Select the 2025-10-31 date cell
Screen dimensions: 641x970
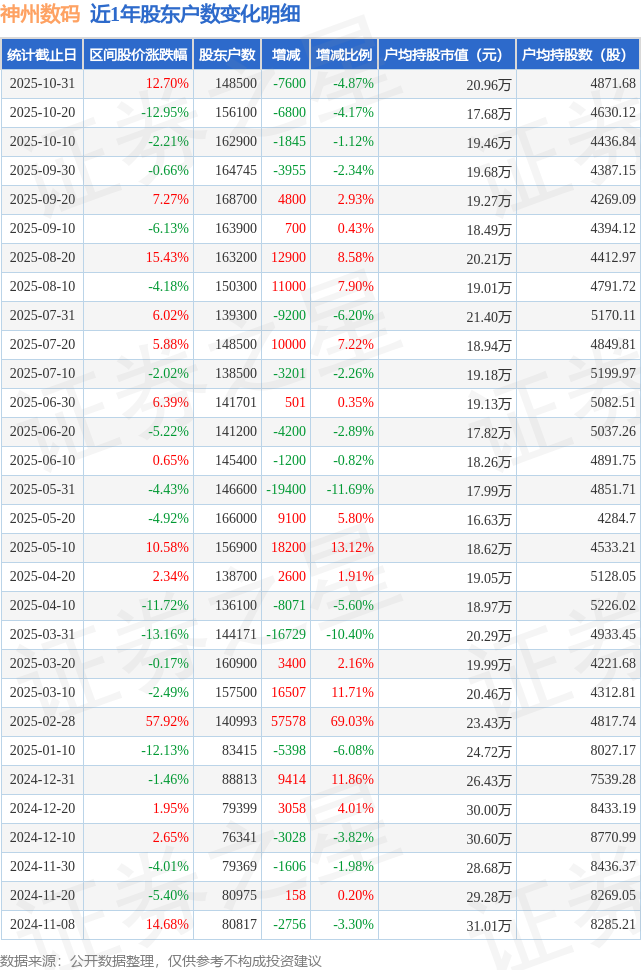pos(42,84)
